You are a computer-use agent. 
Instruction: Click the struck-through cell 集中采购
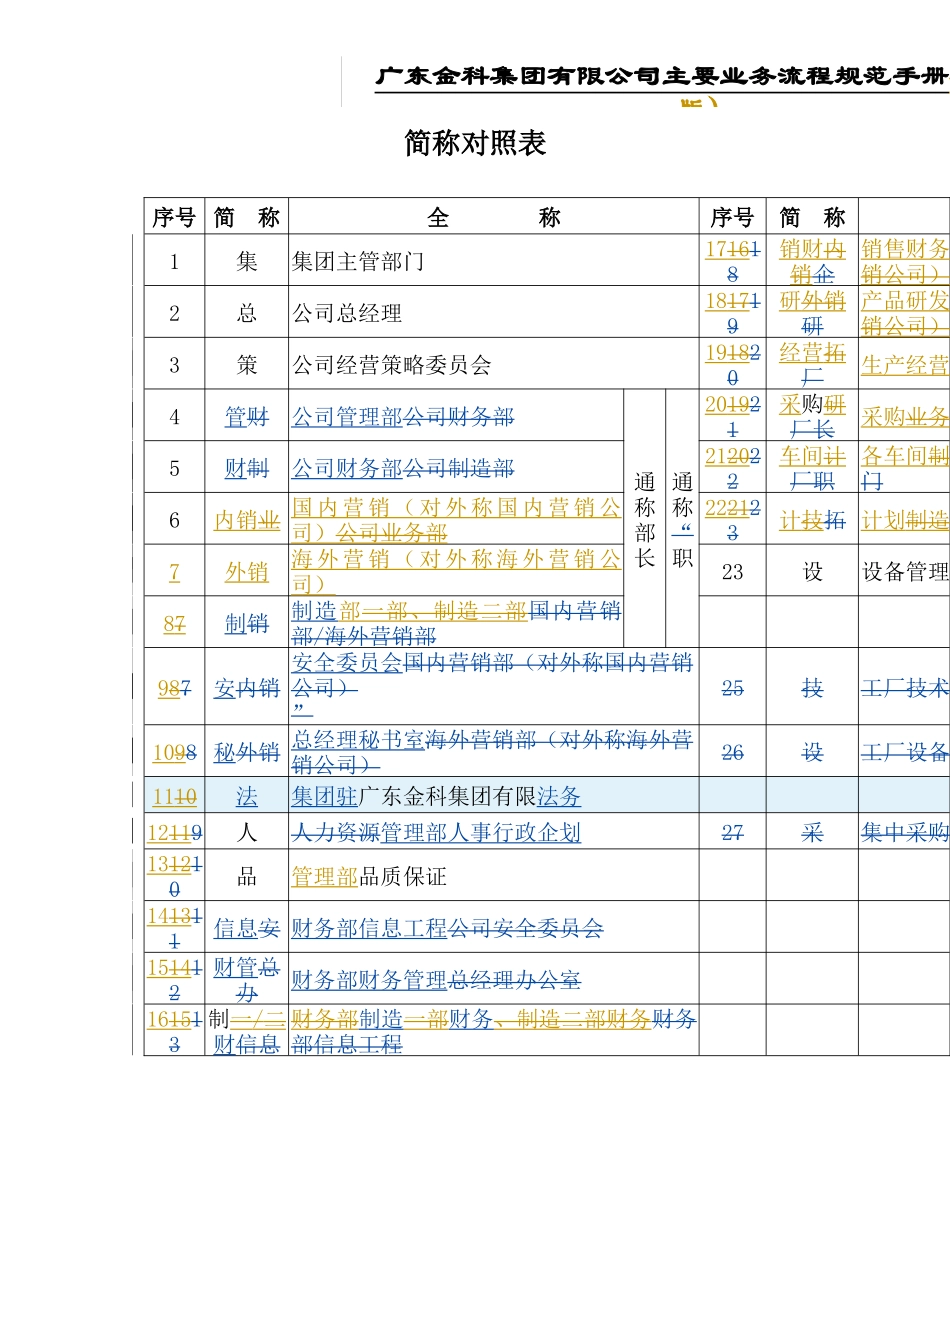(905, 833)
